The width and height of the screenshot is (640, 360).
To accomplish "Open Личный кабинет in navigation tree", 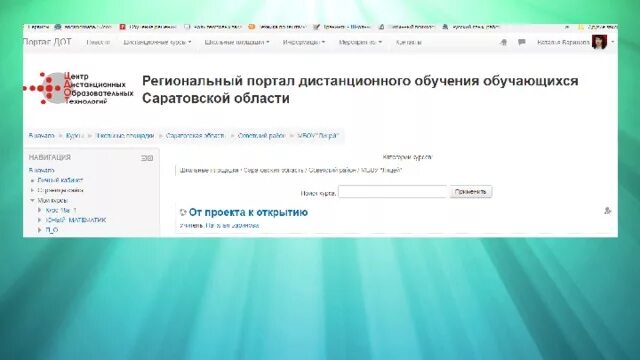I will pos(60,180).
